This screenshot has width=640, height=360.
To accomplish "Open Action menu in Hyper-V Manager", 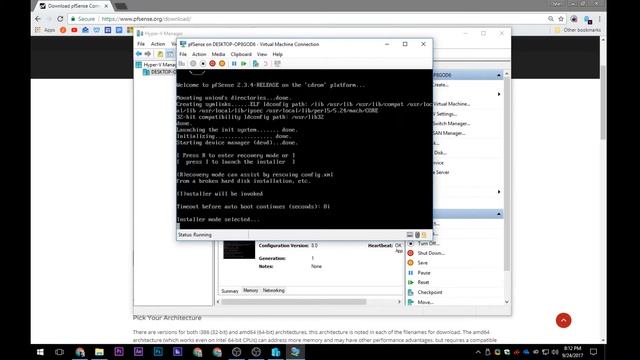I will pyautogui.click(x=158, y=44).
